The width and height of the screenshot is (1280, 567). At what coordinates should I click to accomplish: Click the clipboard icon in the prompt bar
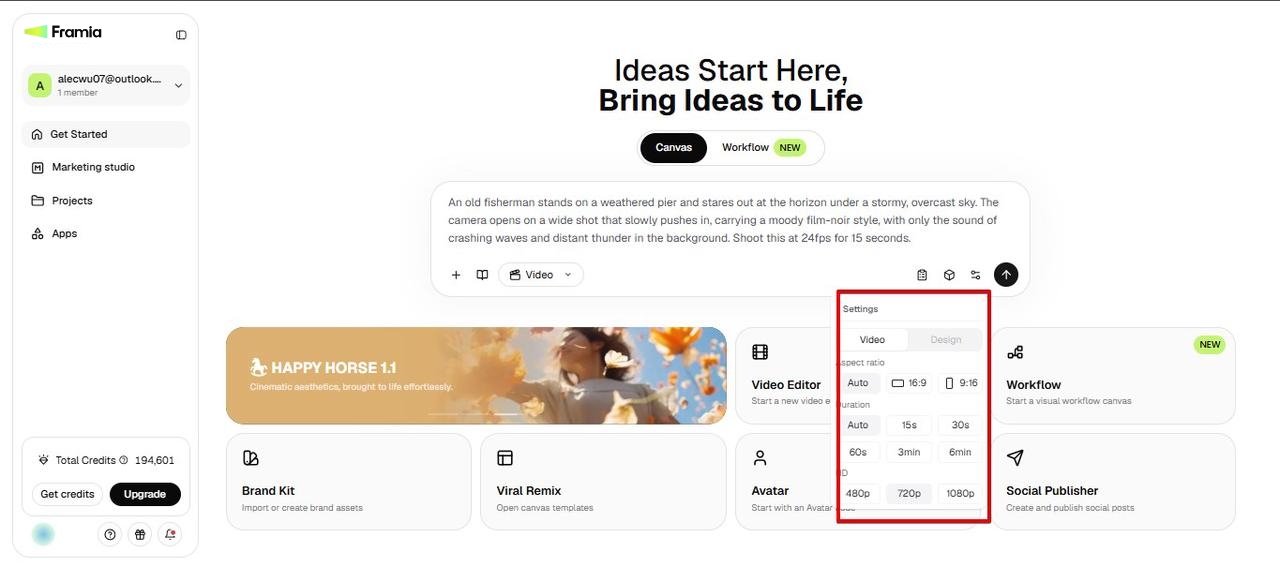coord(922,275)
